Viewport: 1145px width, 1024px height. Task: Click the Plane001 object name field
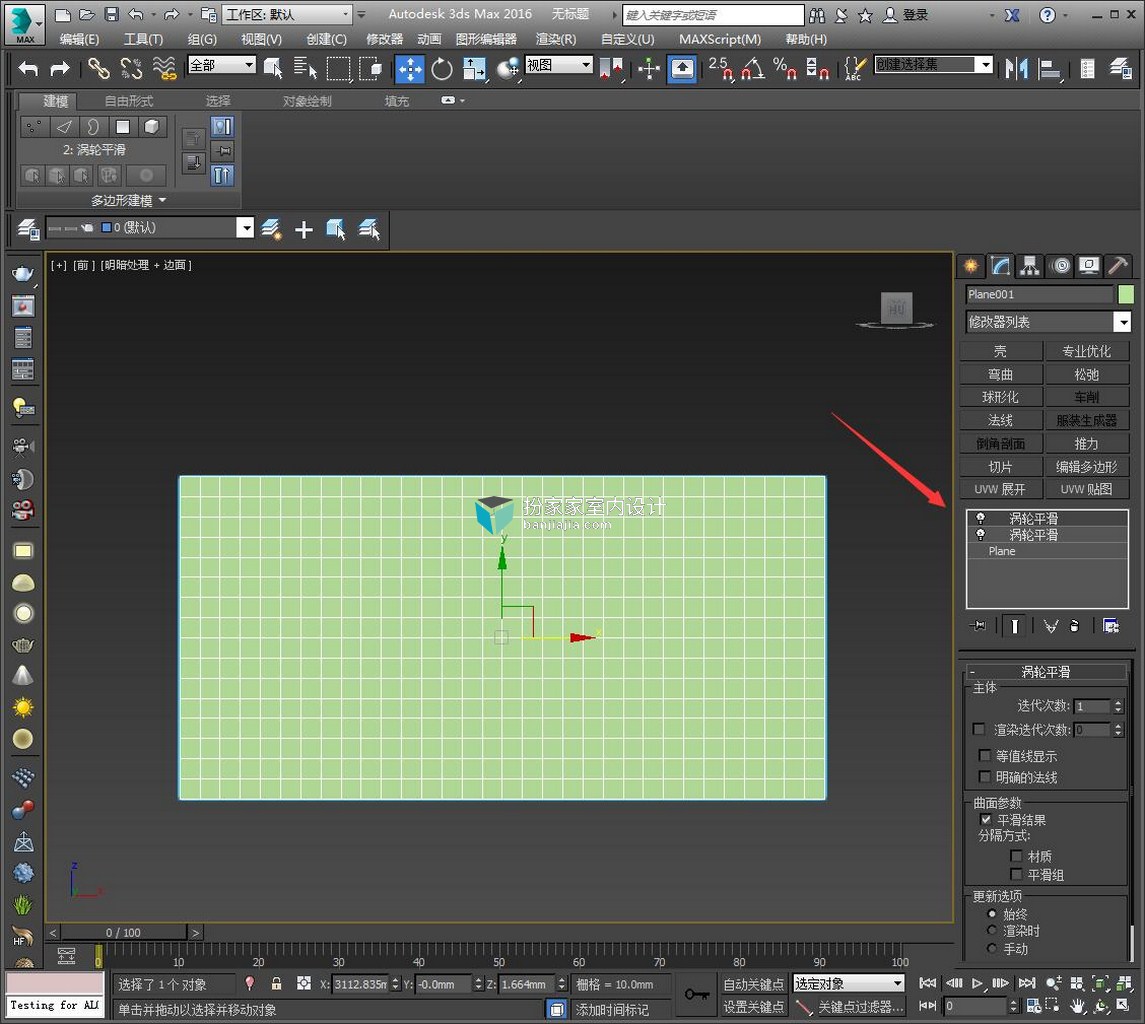click(x=1039, y=294)
